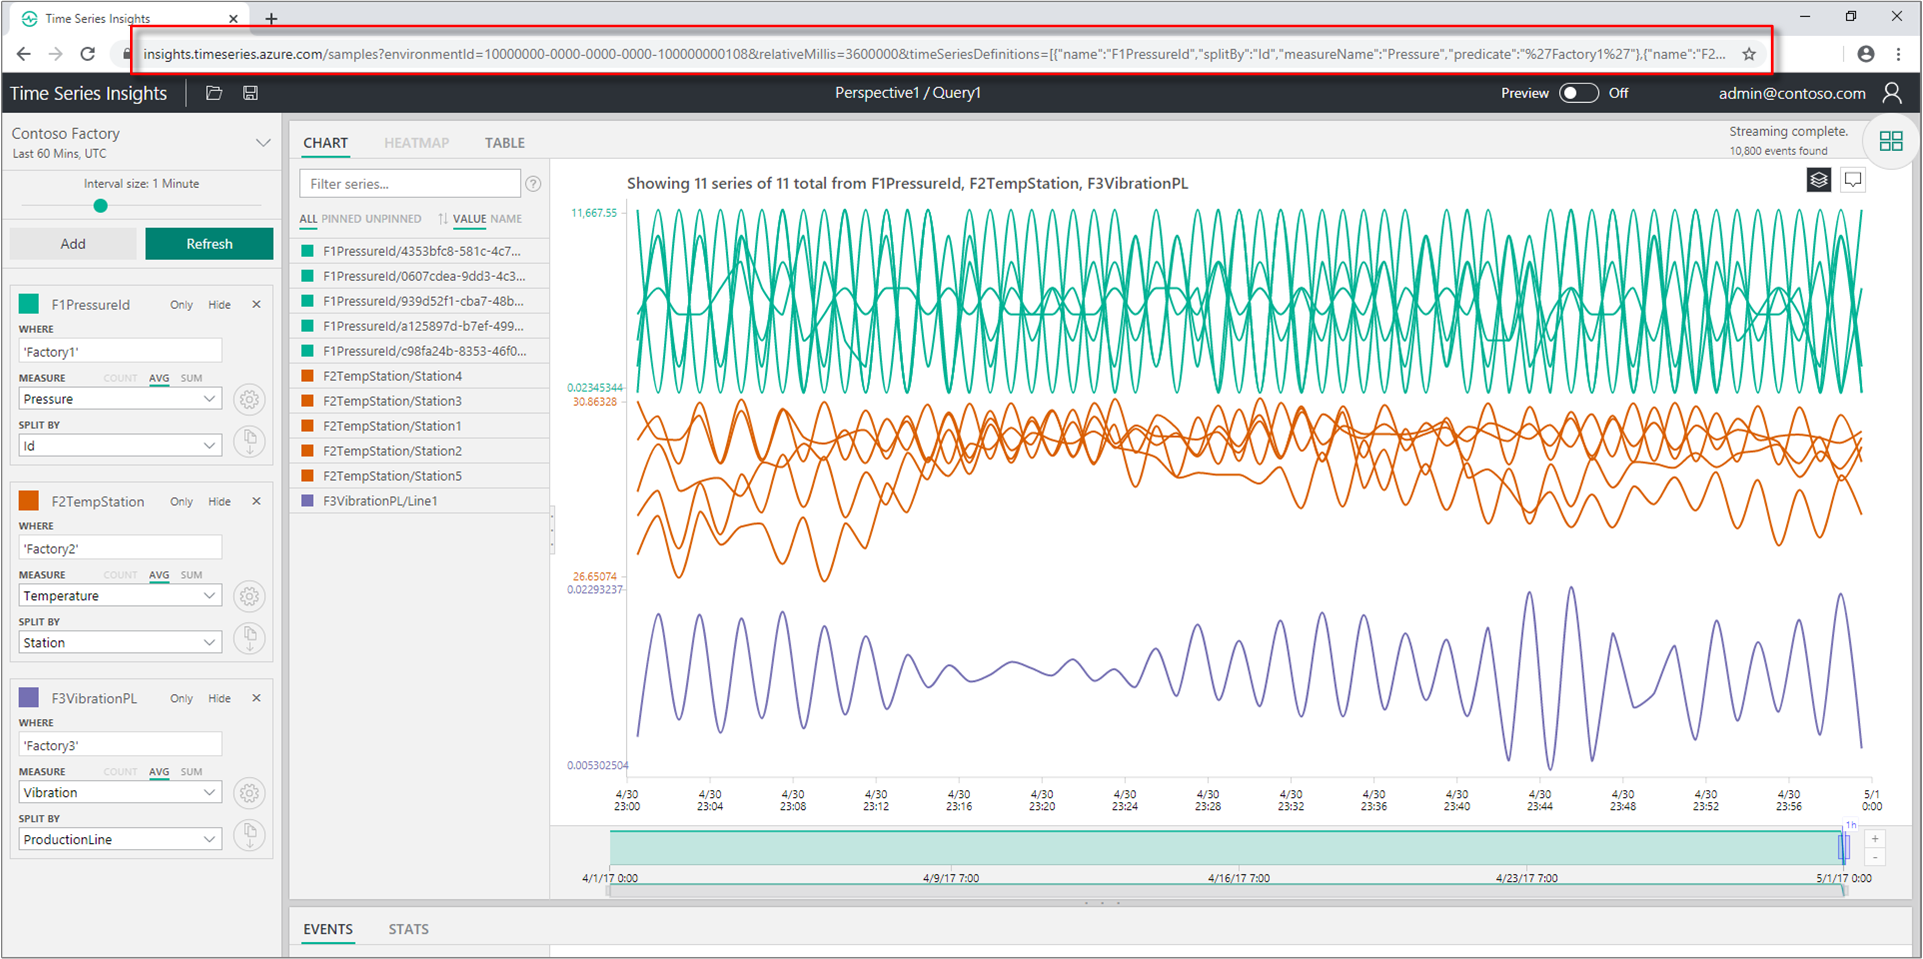Image resolution: width=1923 pixels, height=959 pixels.
Task: Click the comment/annotation icon near the chart top
Action: [x=1853, y=179]
